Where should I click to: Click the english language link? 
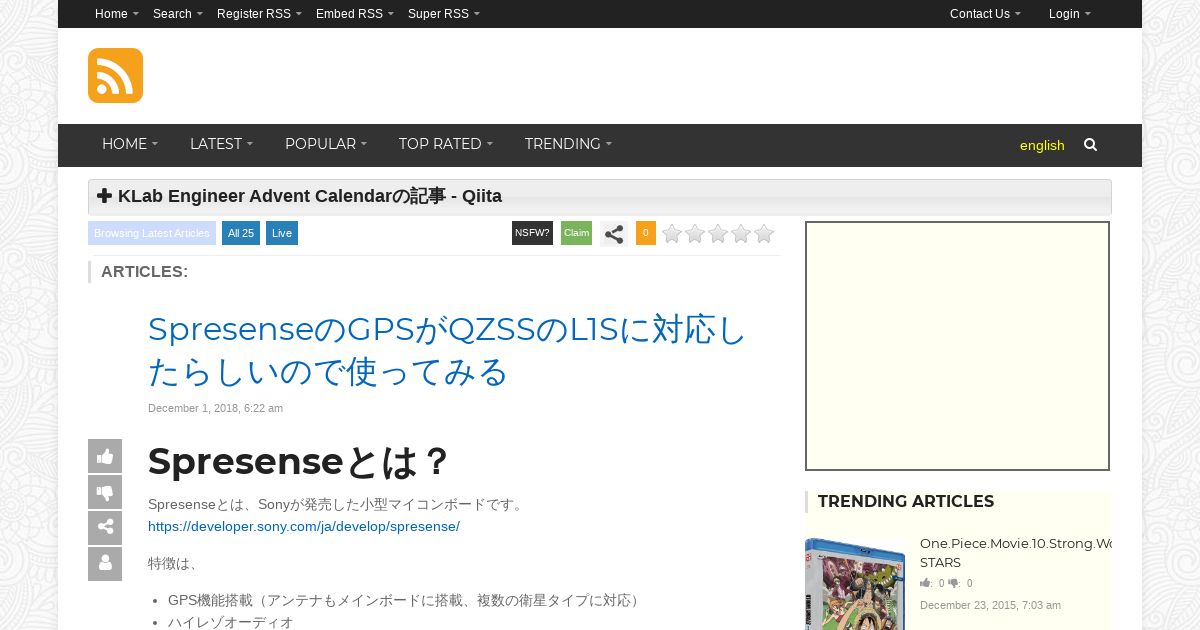point(1042,145)
